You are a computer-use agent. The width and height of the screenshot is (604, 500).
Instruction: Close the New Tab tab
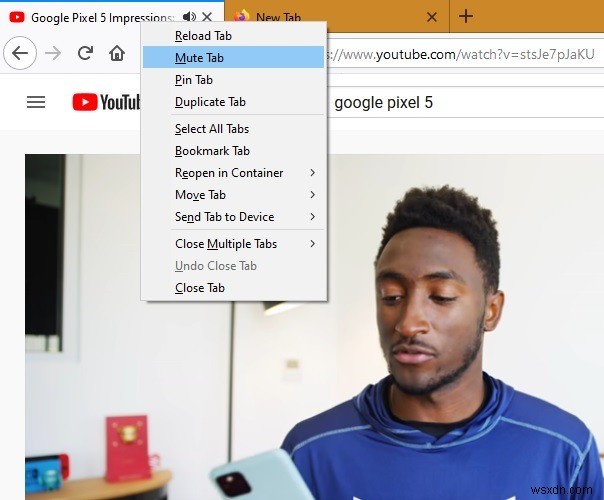pyautogui.click(x=432, y=17)
